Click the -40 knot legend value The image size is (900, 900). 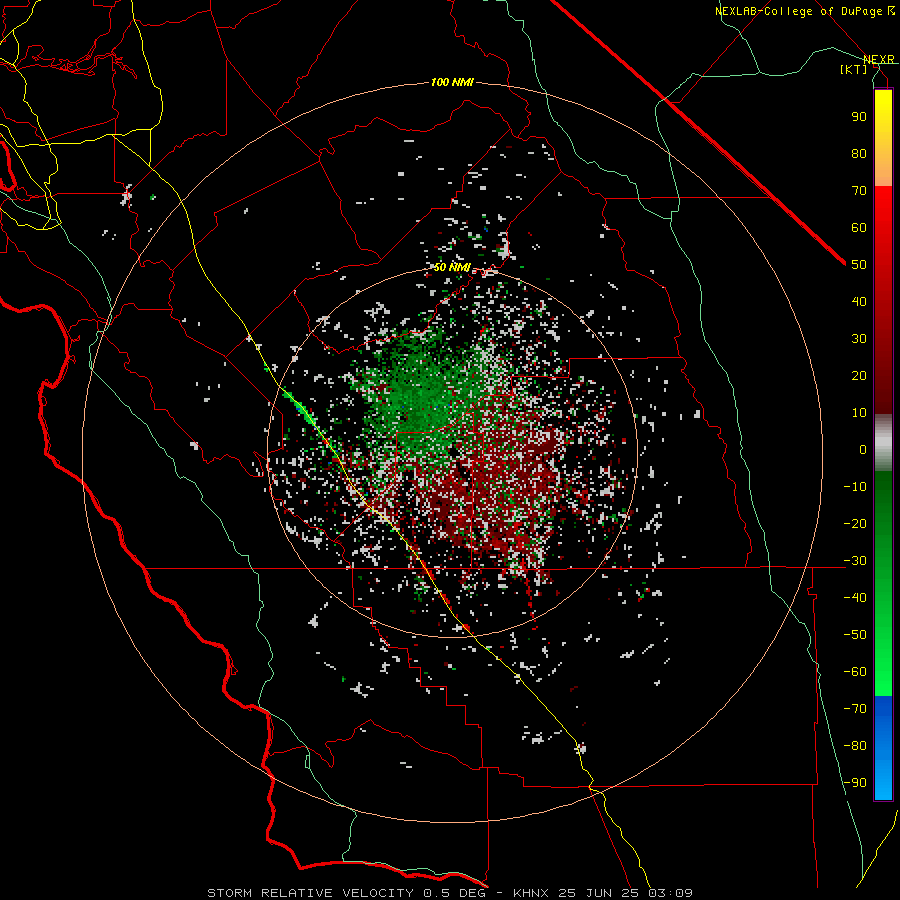point(855,598)
